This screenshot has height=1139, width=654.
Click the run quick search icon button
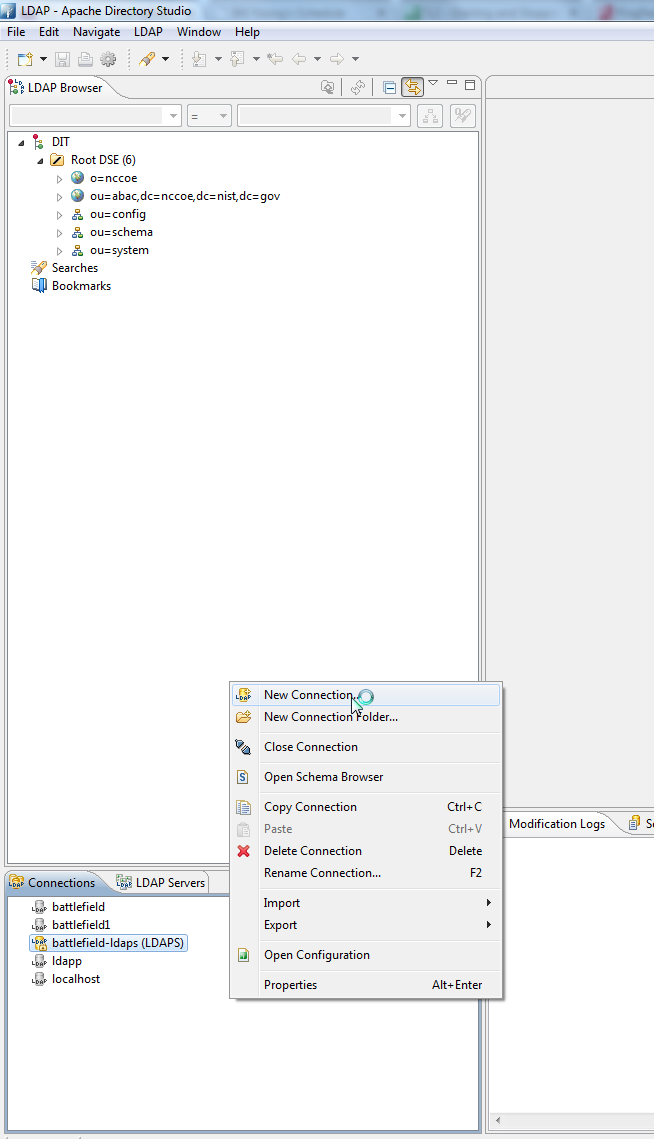click(463, 115)
